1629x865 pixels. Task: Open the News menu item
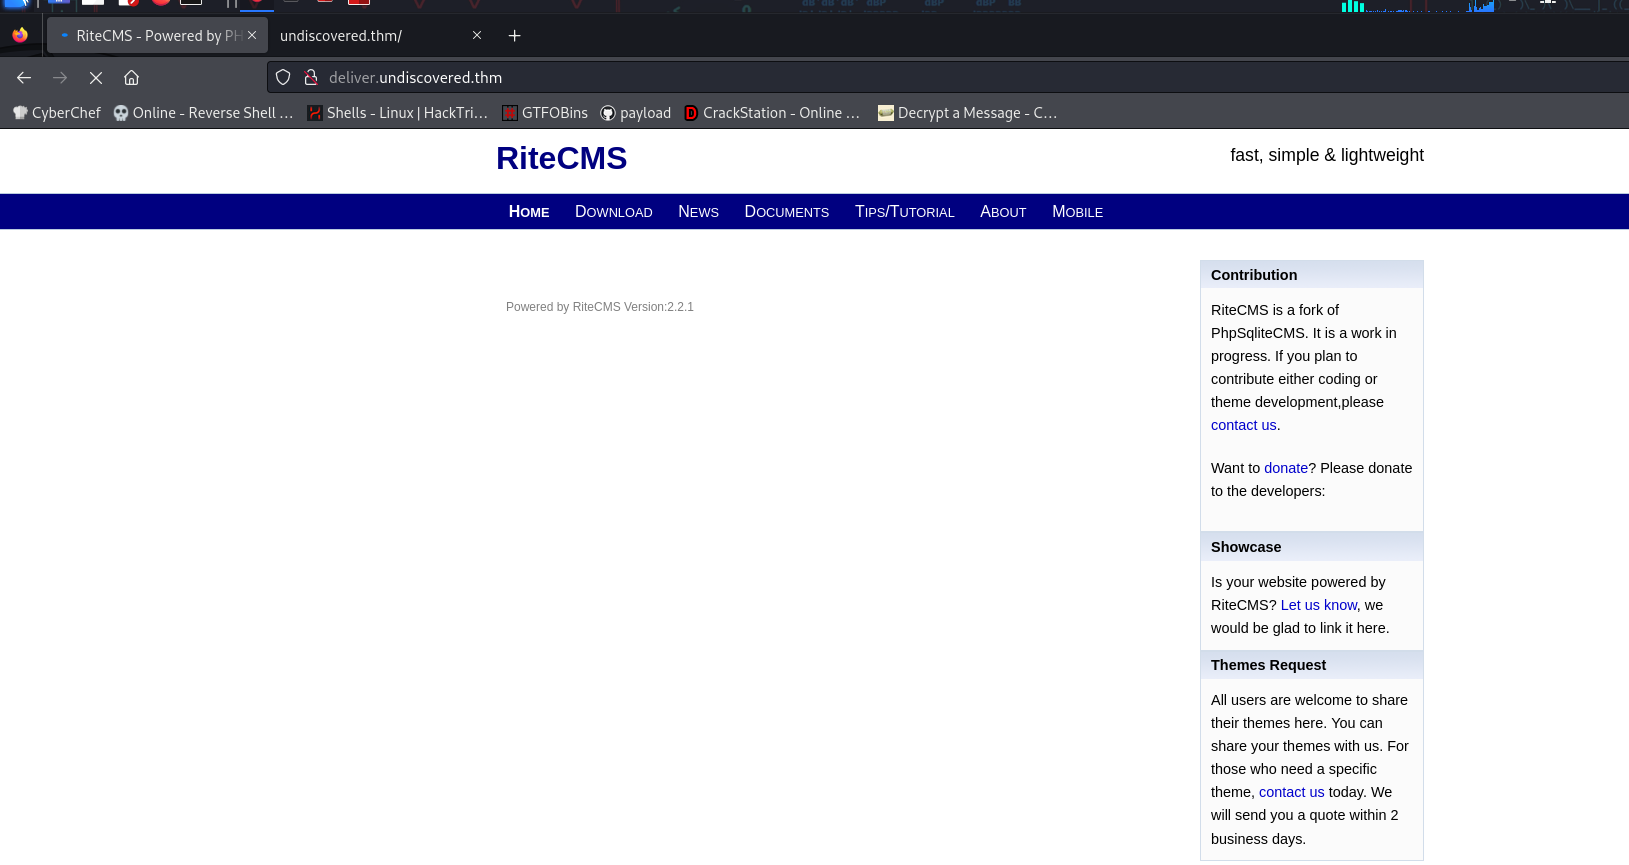point(698,212)
